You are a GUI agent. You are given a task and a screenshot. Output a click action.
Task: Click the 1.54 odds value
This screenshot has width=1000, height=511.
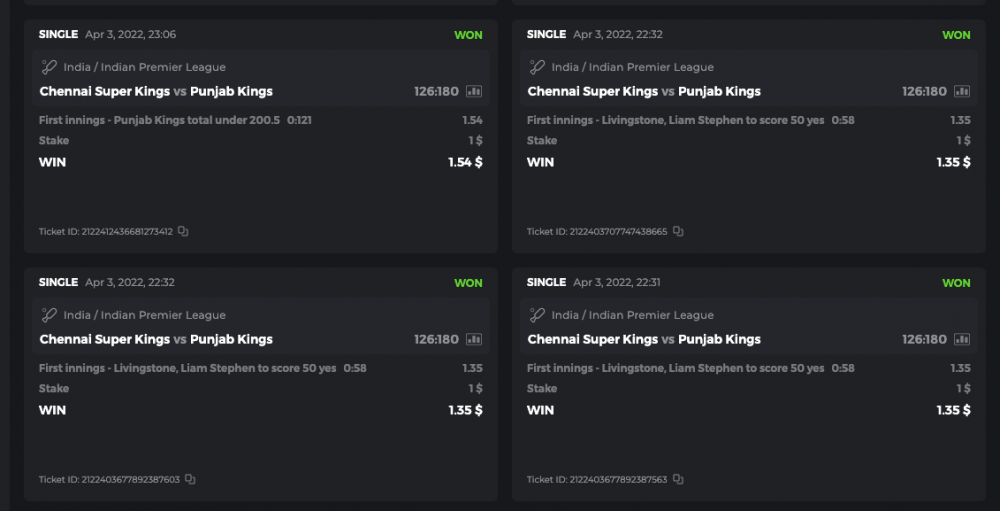(472, 120)
